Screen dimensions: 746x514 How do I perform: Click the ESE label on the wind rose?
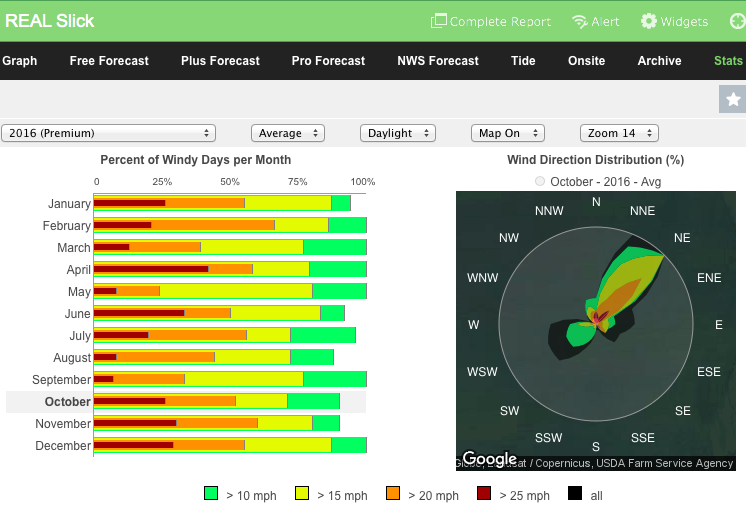(709, 372)
